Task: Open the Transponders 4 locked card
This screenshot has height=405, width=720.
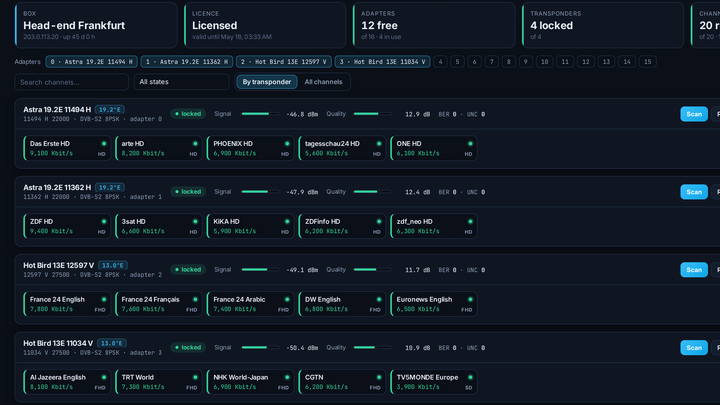Action: click(603, 25)
